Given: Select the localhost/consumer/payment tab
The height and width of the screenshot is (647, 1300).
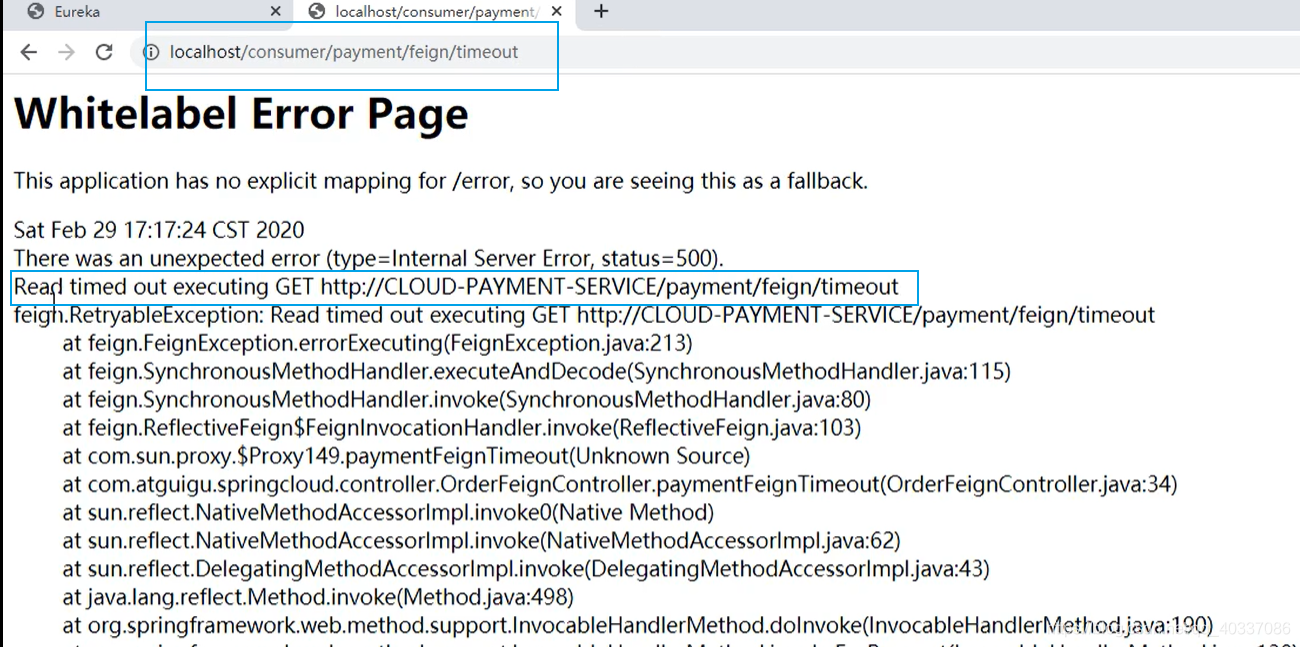Looking at the screenshot, I should (436, 12).
